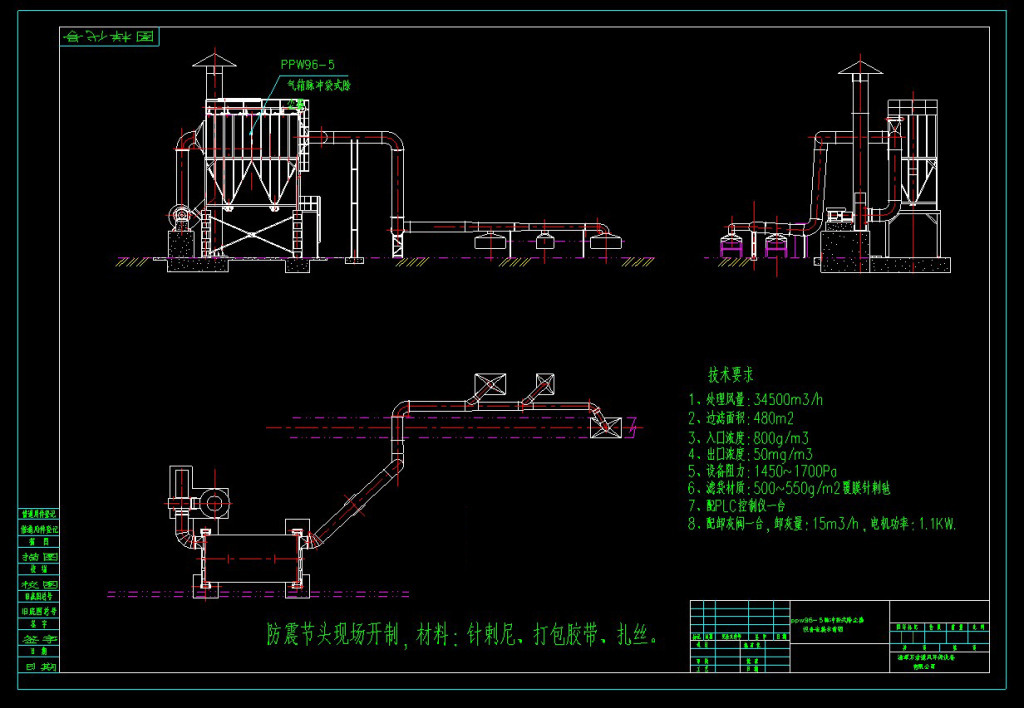Select the leftmost square hood in plan view

(x=487, y=385)
